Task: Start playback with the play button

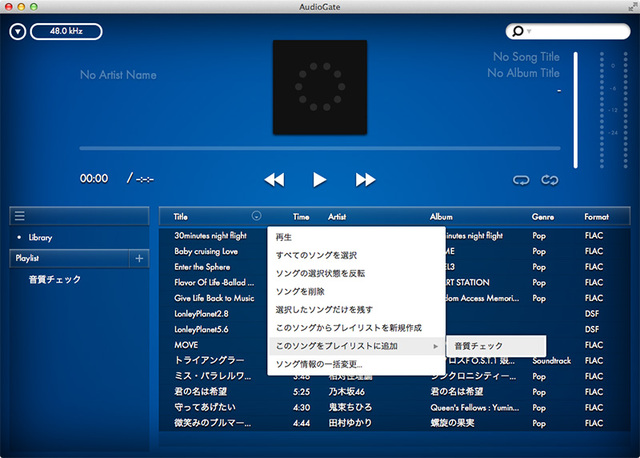Action: [x=320, y=180]
